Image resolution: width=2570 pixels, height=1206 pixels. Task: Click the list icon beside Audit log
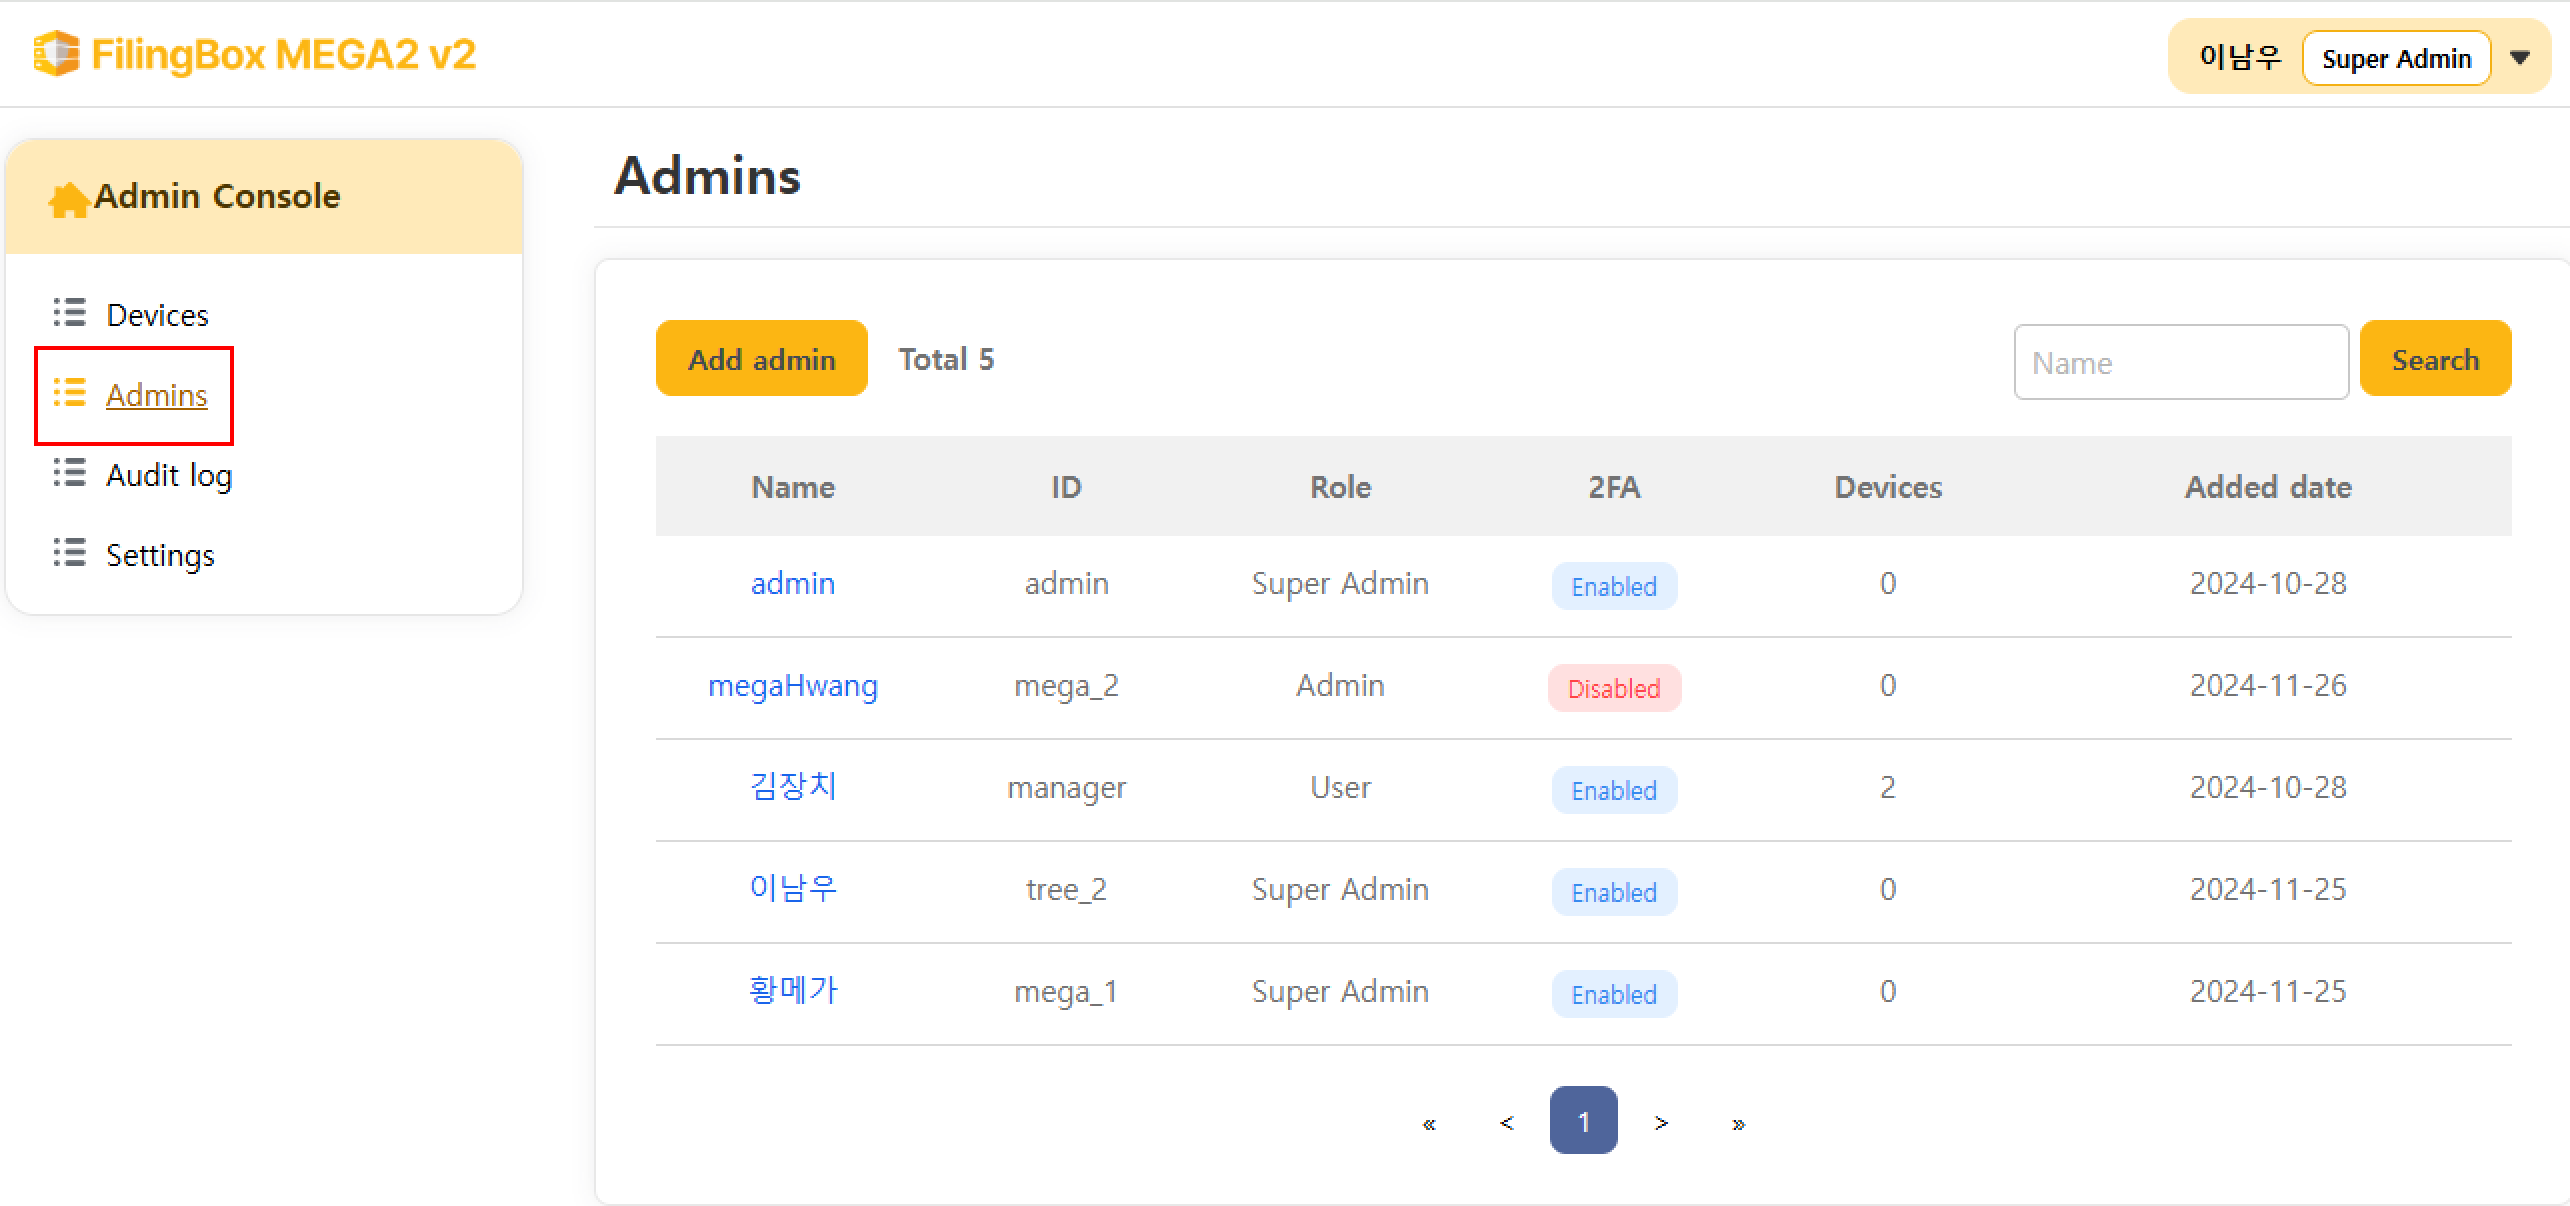70,473
